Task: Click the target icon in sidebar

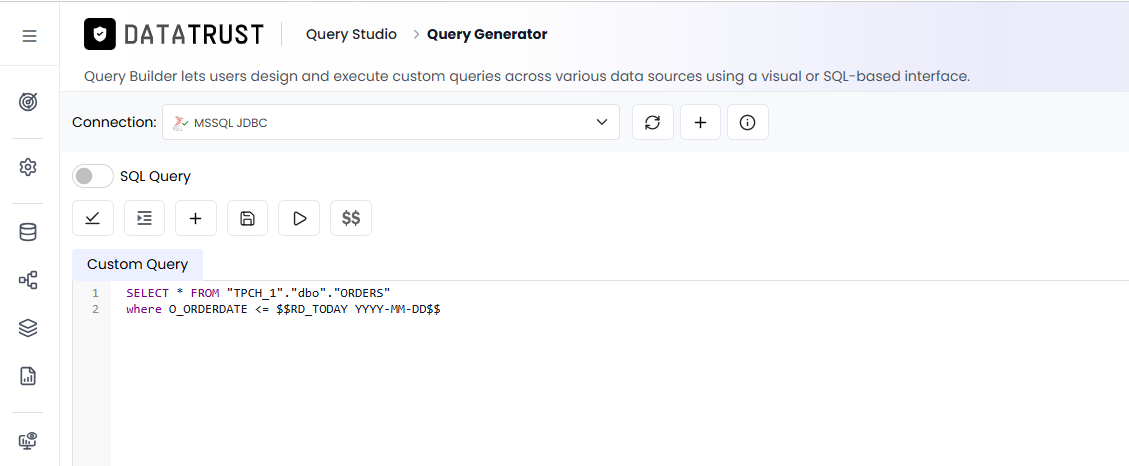Action: tap(28, 102)
